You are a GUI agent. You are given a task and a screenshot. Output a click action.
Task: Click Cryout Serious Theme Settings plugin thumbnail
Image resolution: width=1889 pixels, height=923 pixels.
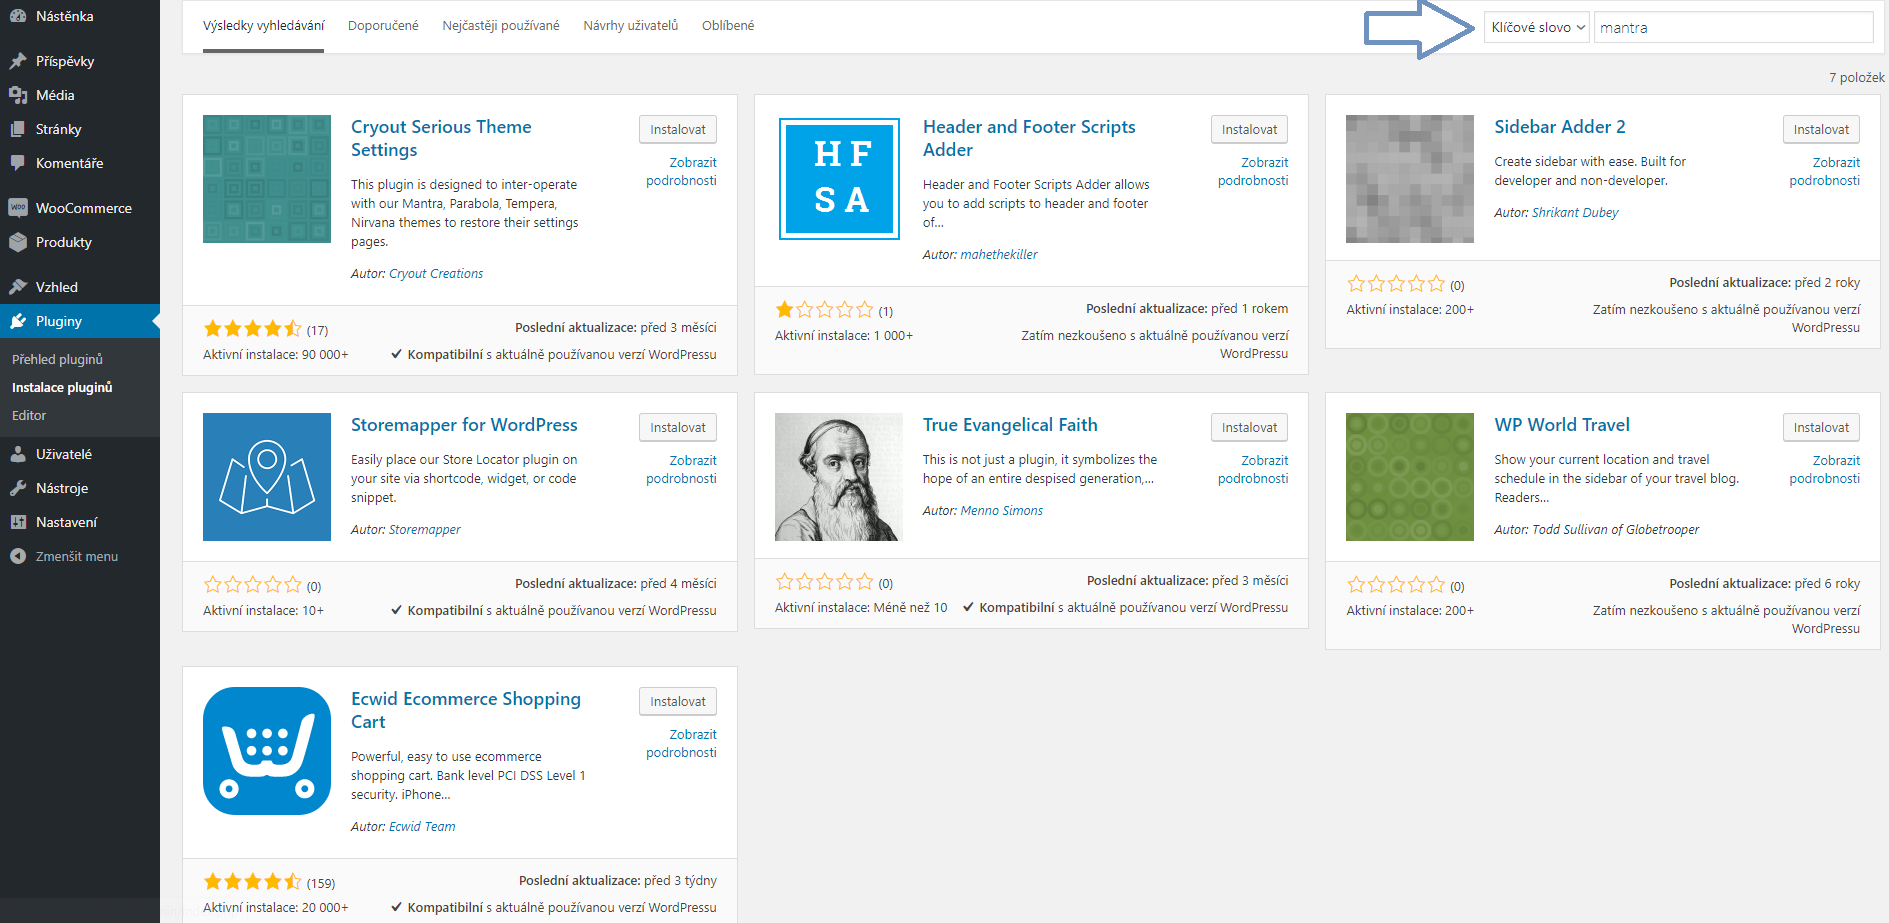click(x=267, y=179)
